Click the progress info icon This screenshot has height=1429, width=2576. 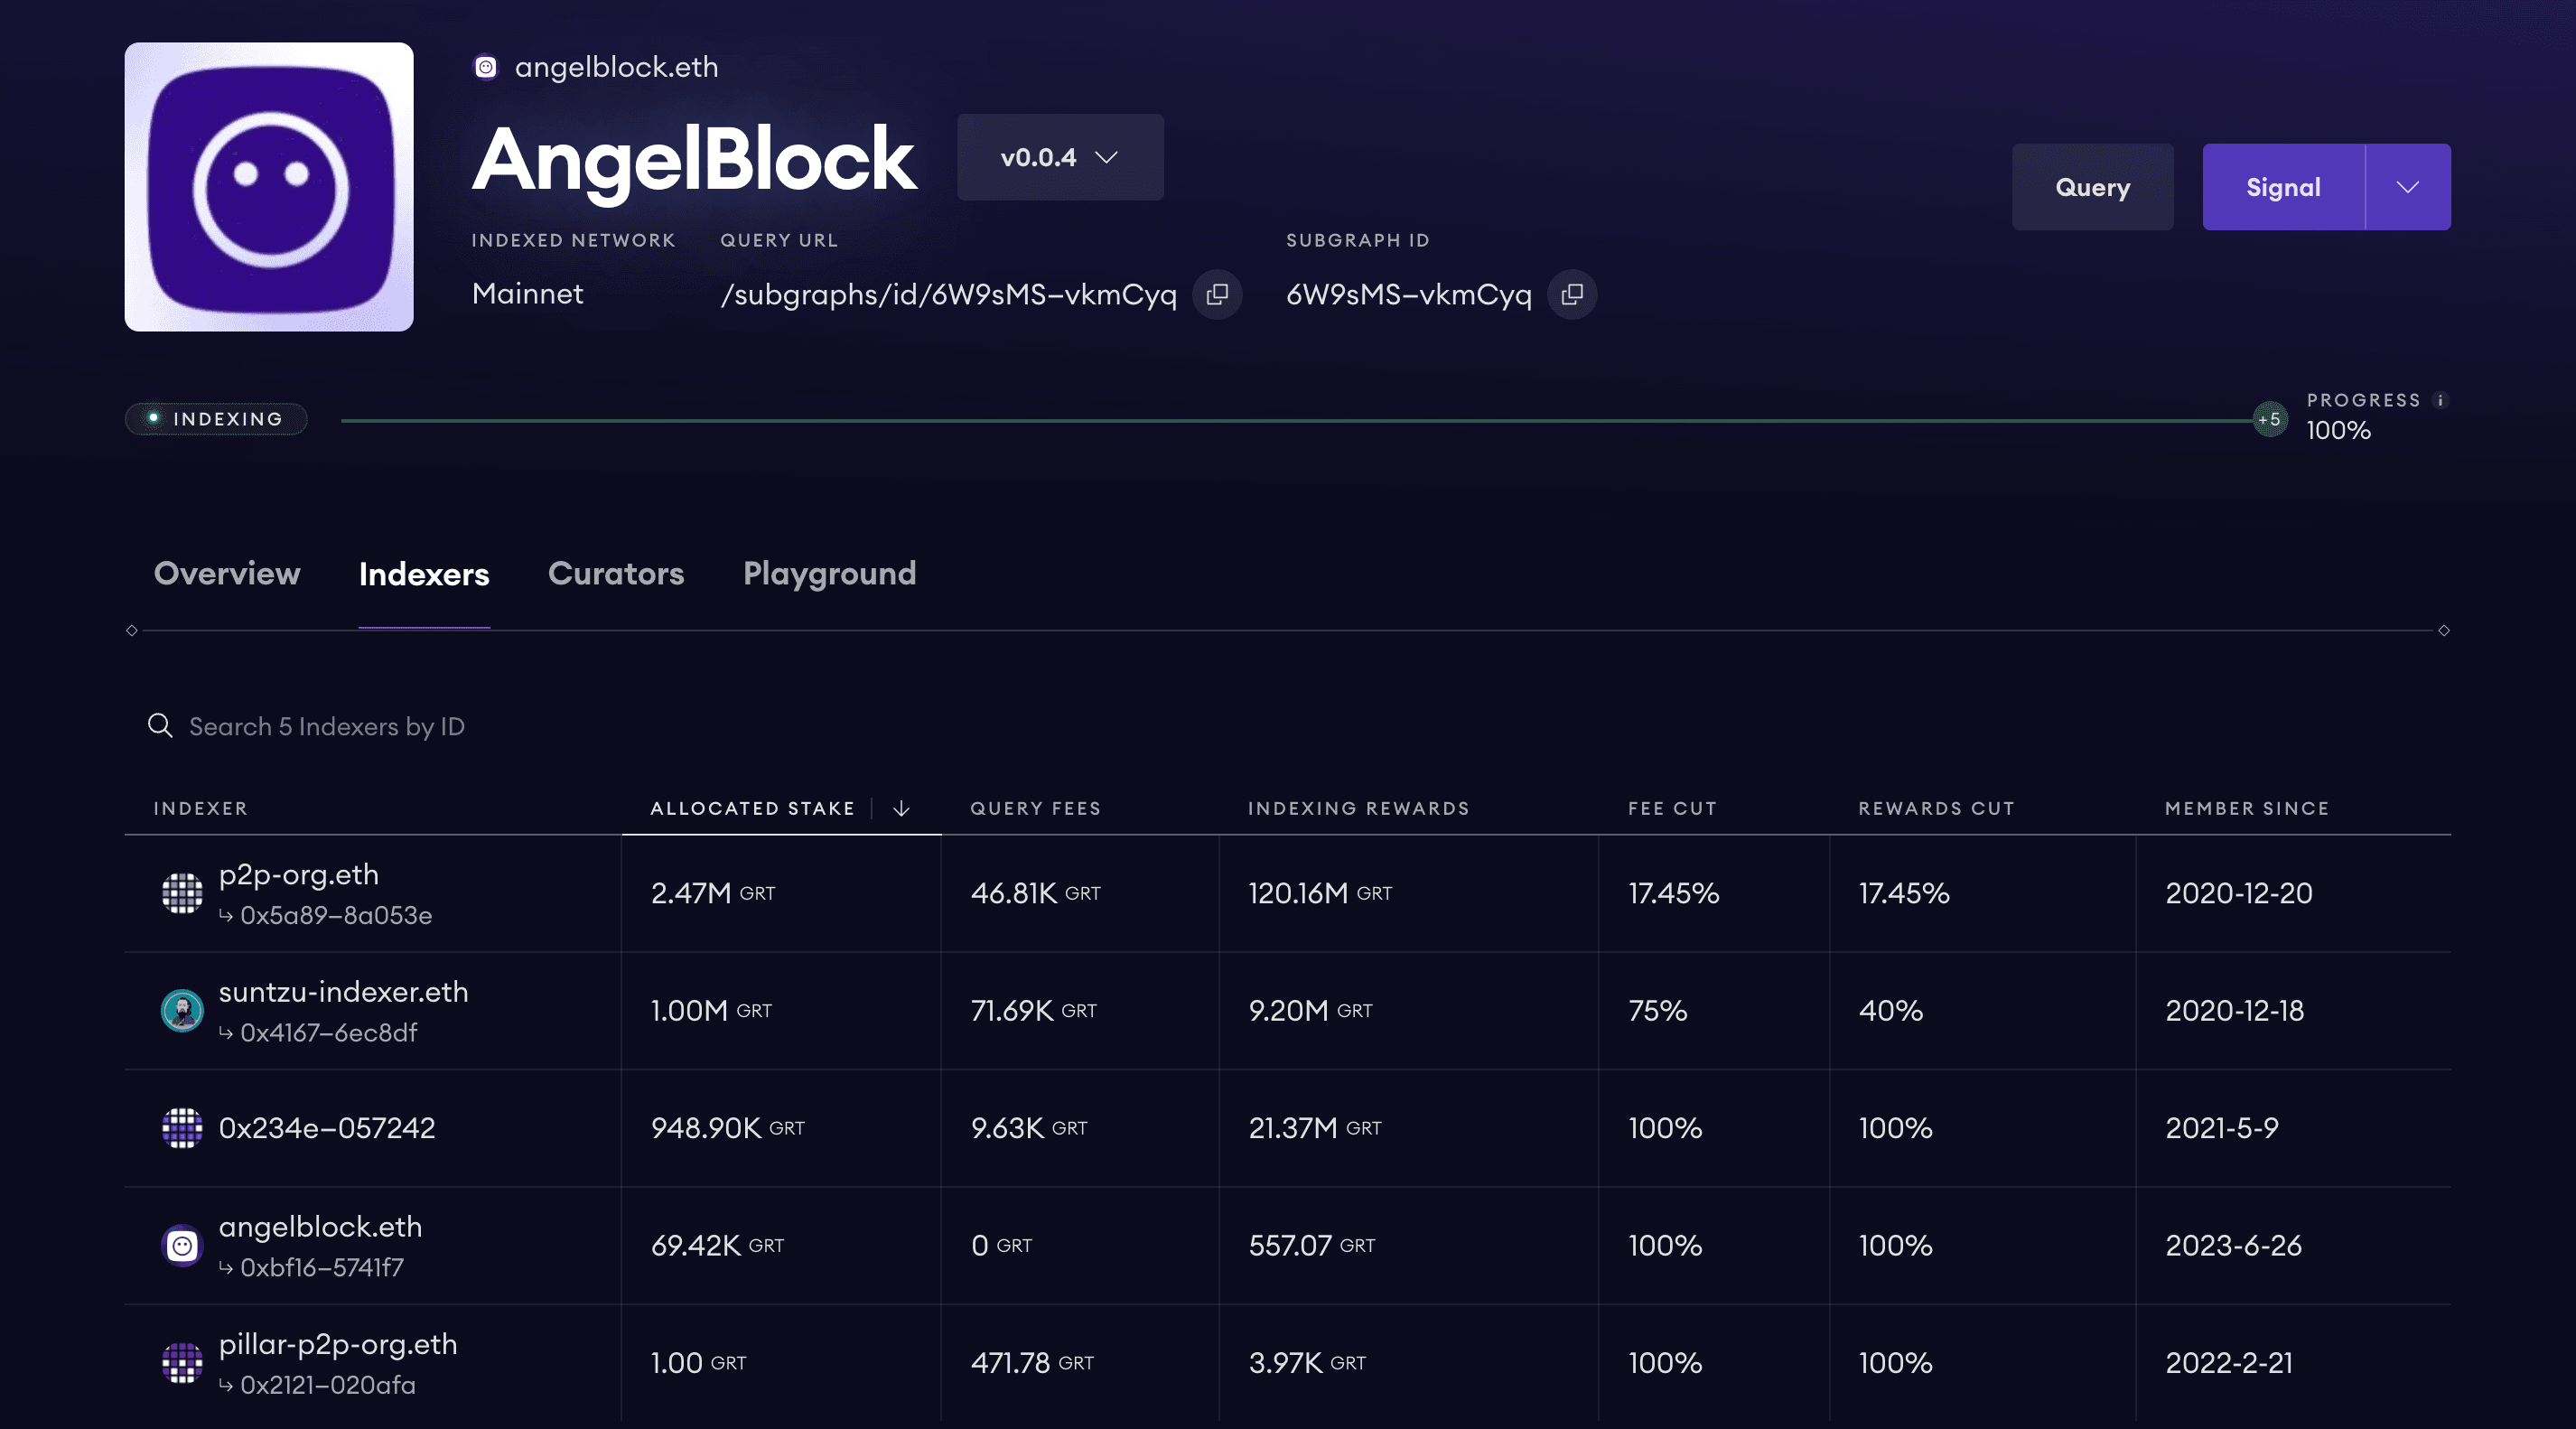[2440, 400]
